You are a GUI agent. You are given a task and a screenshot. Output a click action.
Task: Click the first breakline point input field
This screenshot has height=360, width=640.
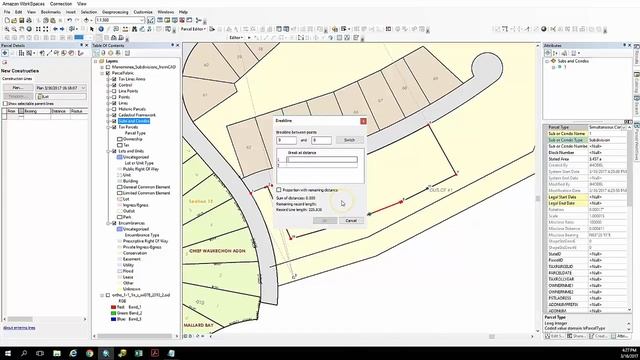(287, 140)
